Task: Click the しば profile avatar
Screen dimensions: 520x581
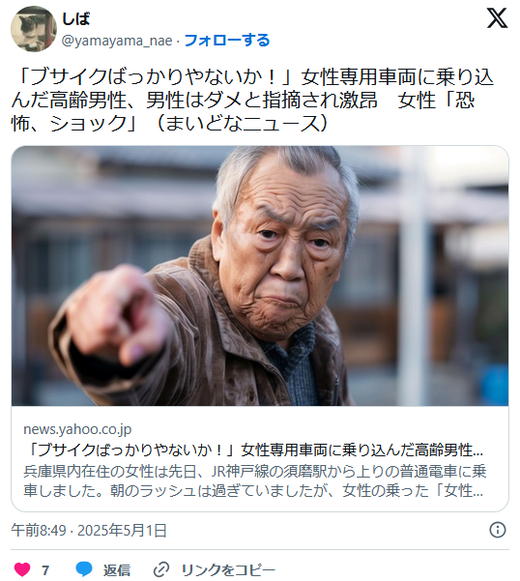Action: point(33,29)
